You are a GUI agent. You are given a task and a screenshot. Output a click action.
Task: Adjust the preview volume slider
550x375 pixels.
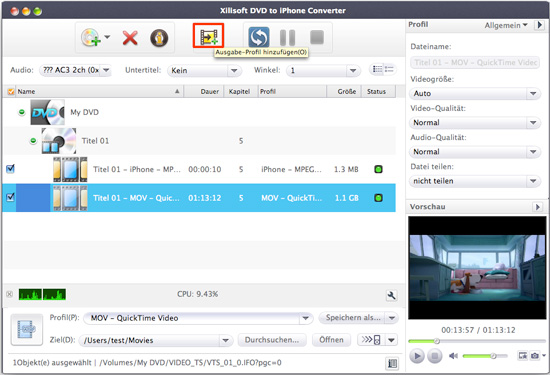[x=485, y=356]
